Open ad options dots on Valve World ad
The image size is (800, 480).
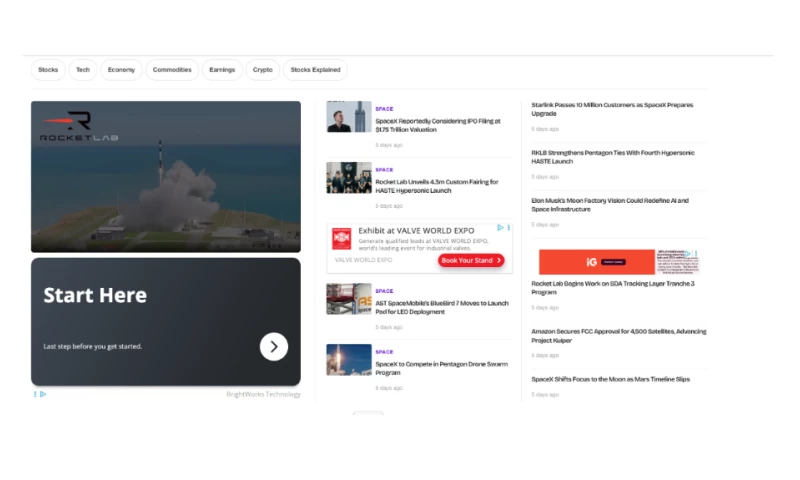[509, 228]
